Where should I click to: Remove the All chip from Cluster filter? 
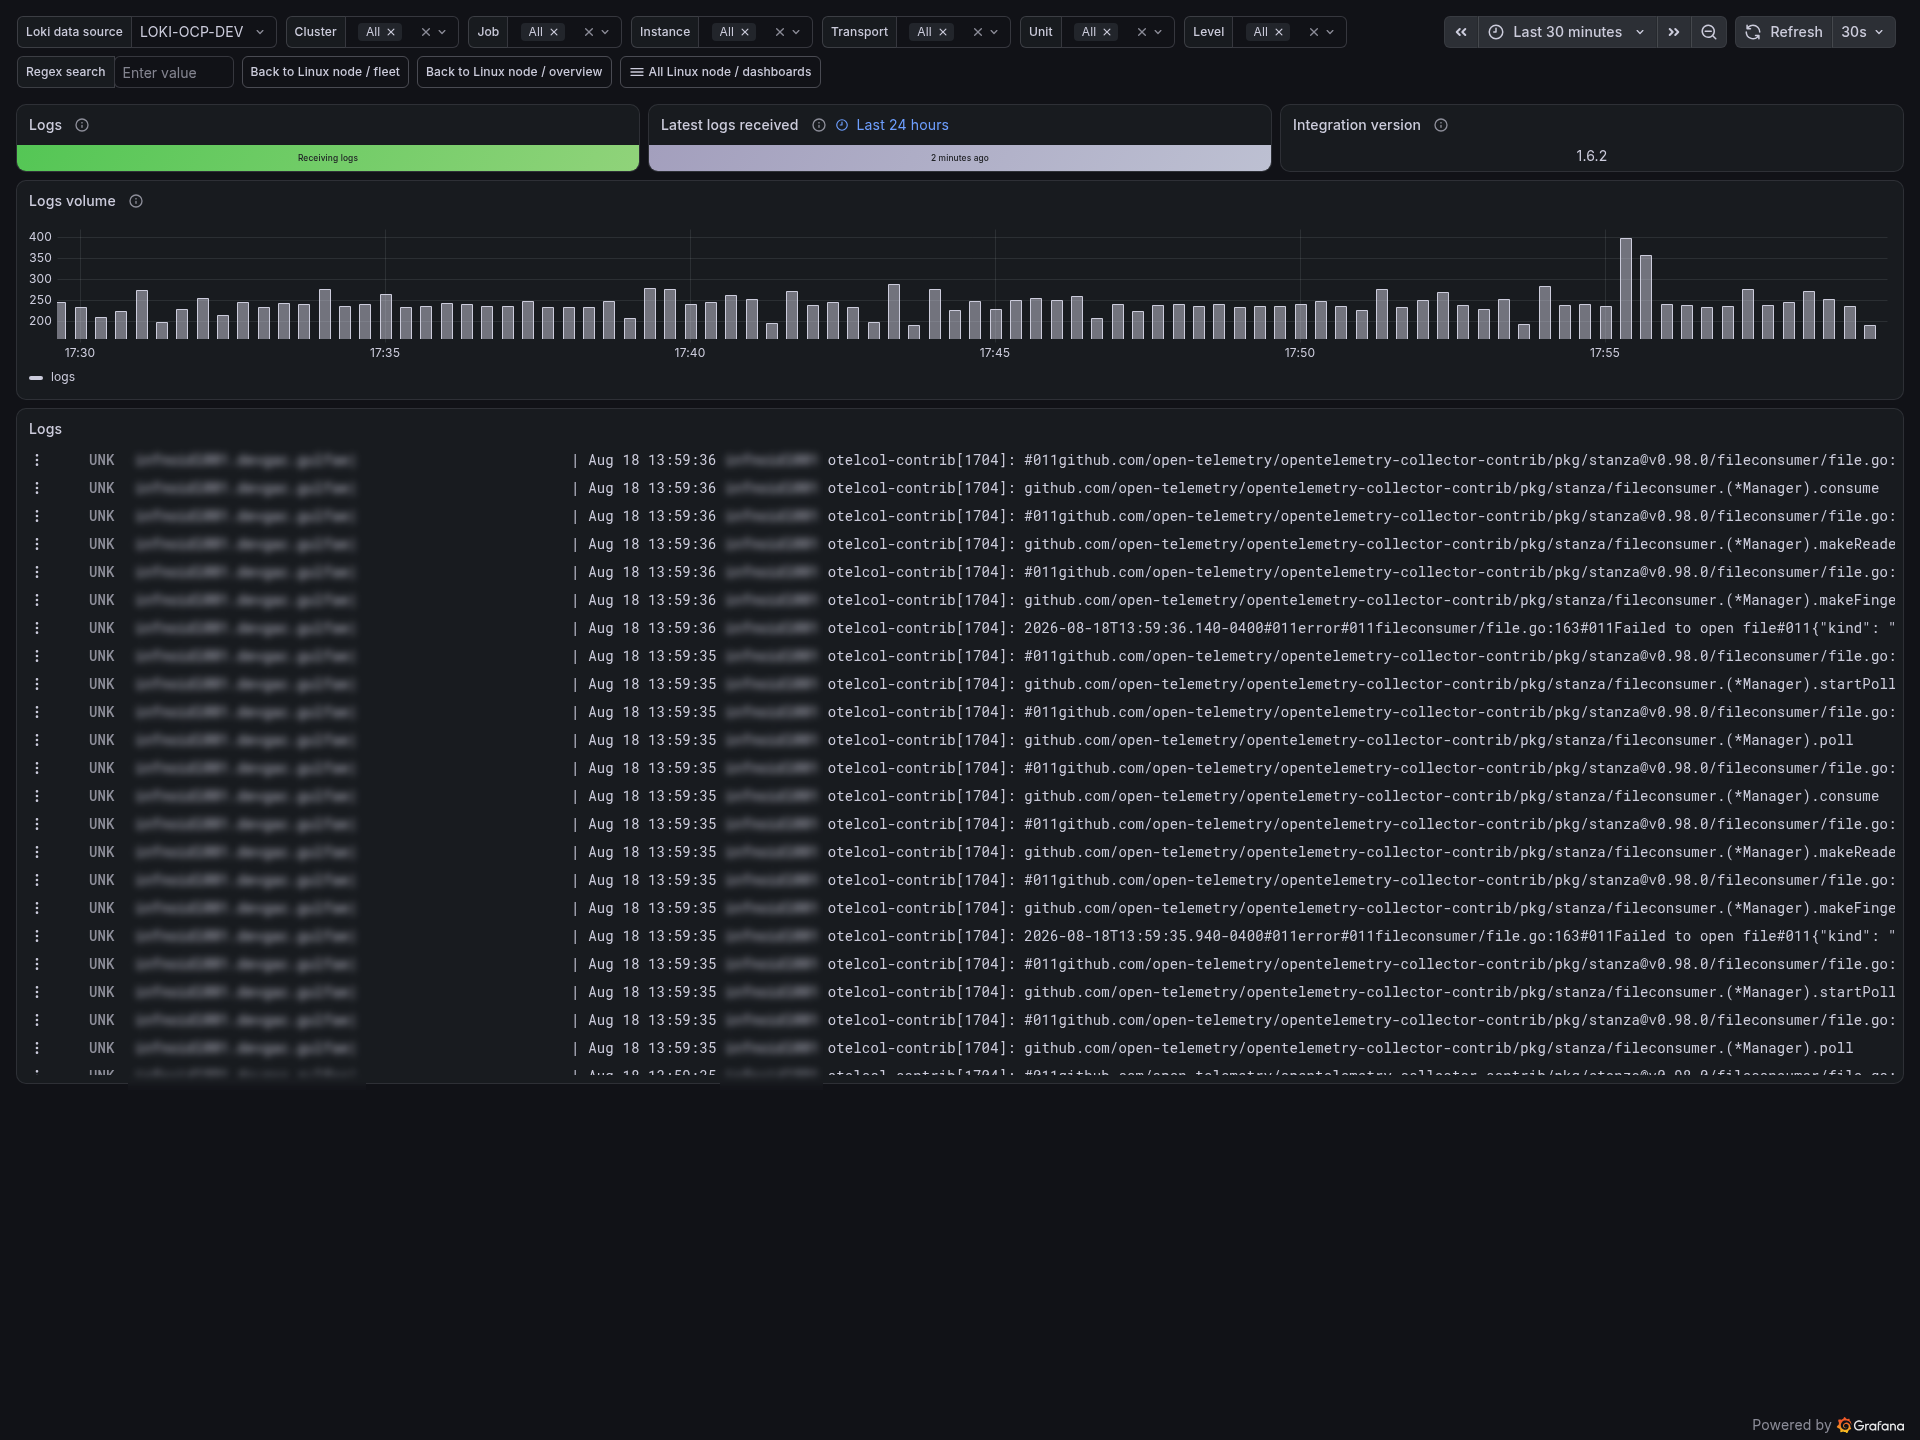point(391,32)
